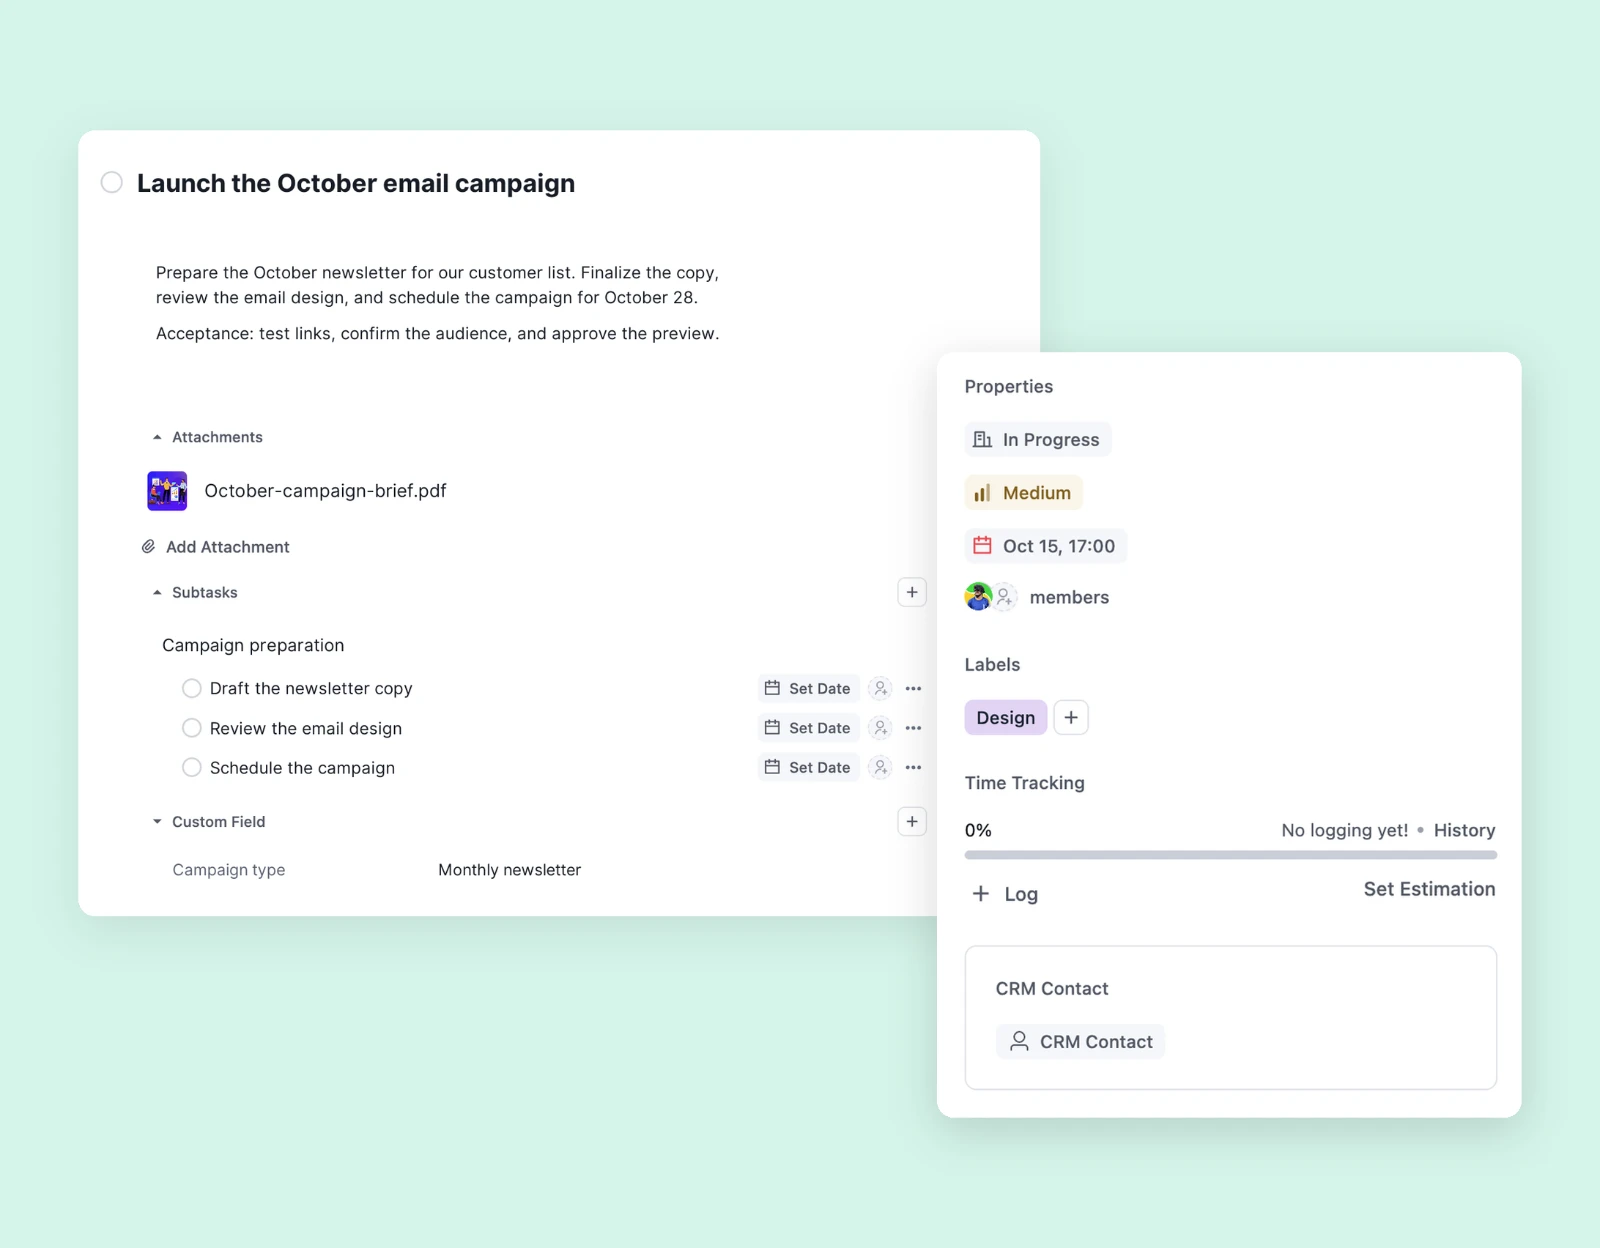Click the paperclip icon beside Add Attachment
Screen dimensions: 1600x1248
pyautogui.click(x=148, y=547)
